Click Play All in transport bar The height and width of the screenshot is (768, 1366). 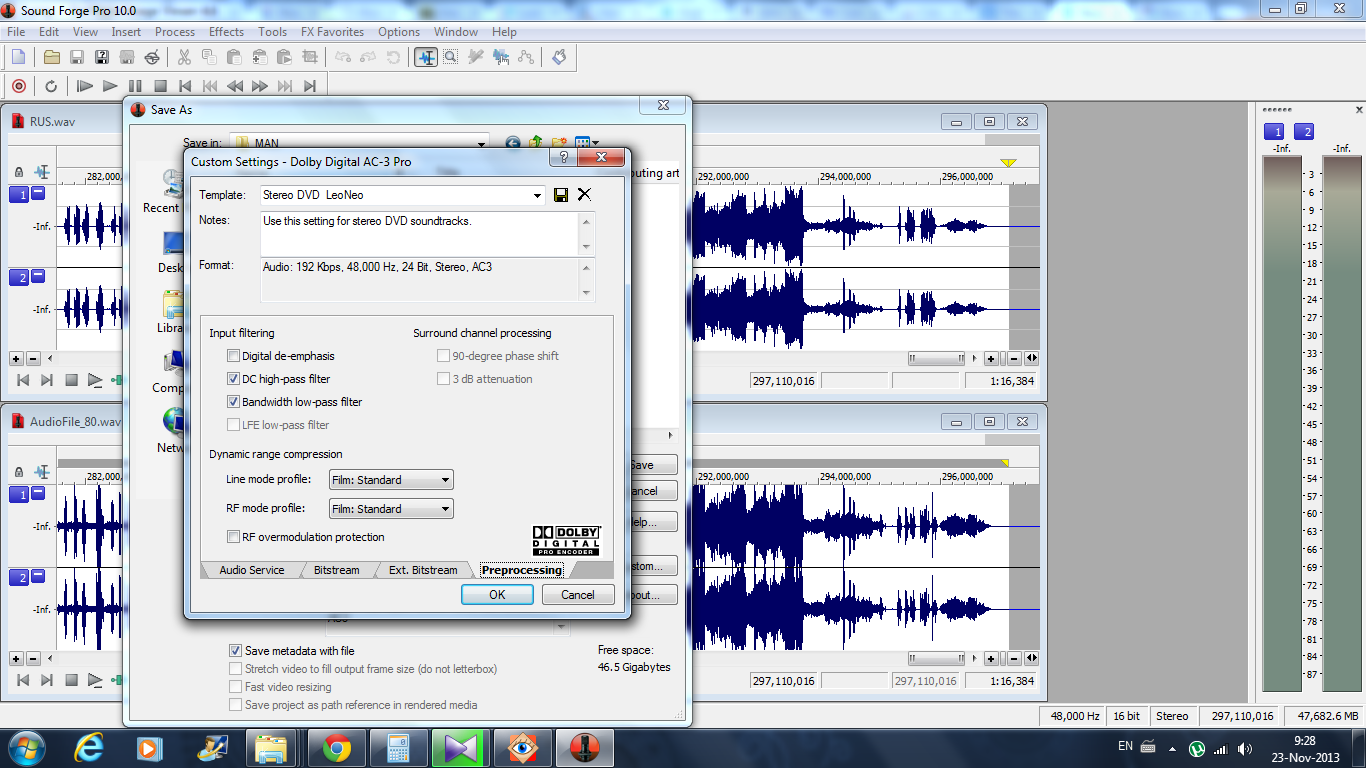click(x=85, y=86)
